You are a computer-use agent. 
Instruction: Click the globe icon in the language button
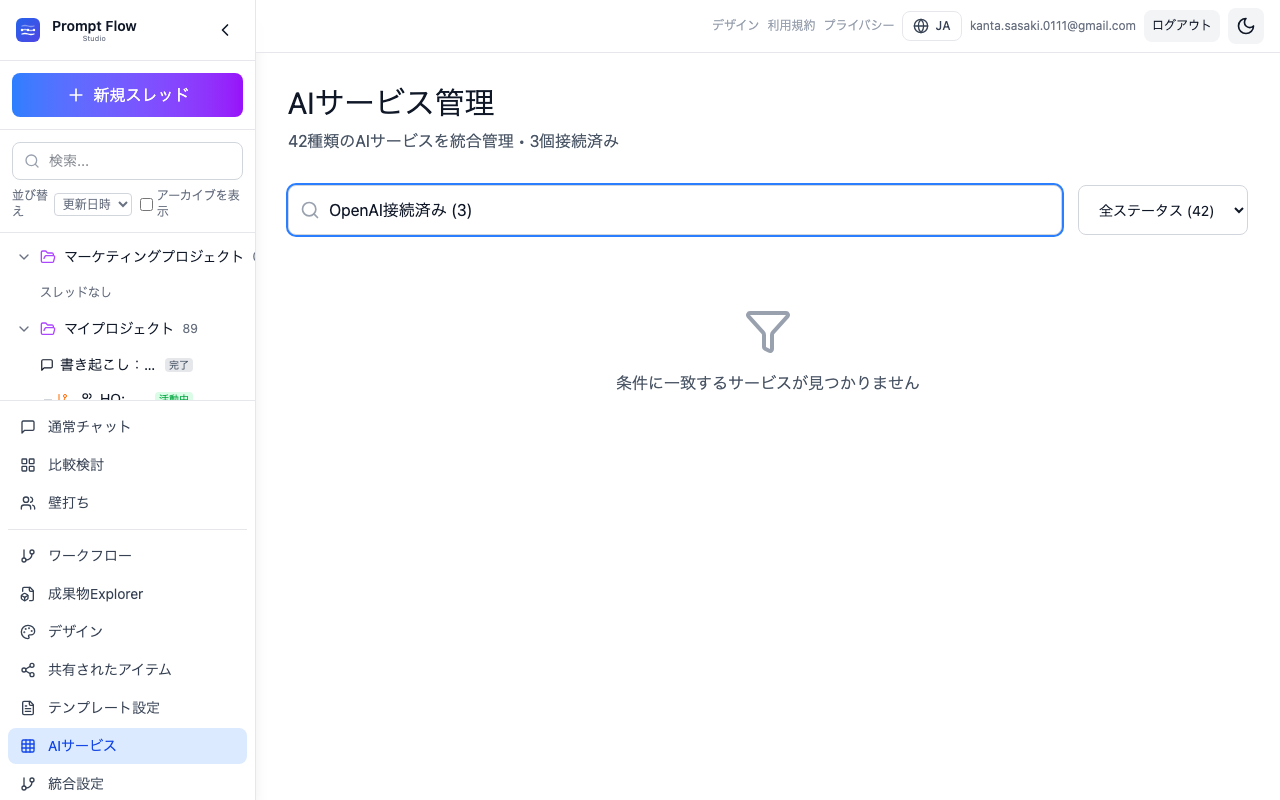(x=921, y=26)
